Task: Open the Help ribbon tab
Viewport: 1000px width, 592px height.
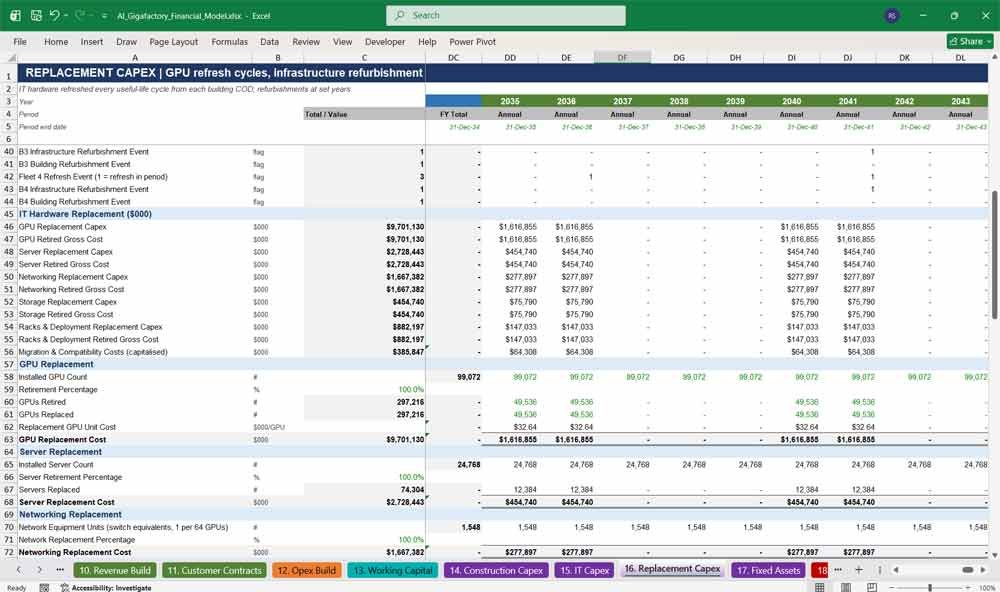Action: (x=427, y=41)
